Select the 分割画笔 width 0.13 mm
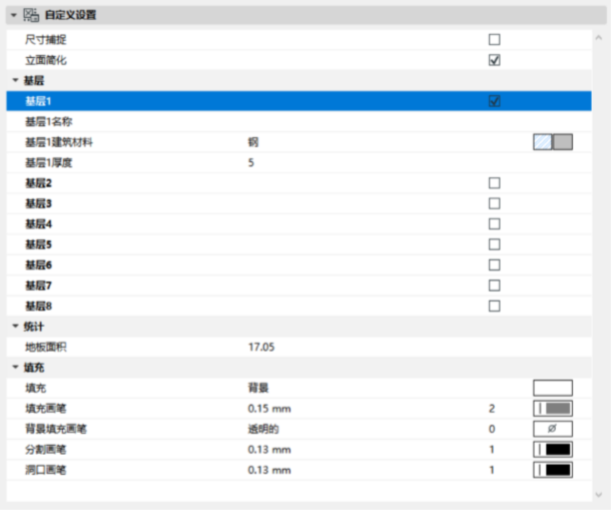This screenshot has height=513, width=614. [269, 450]
